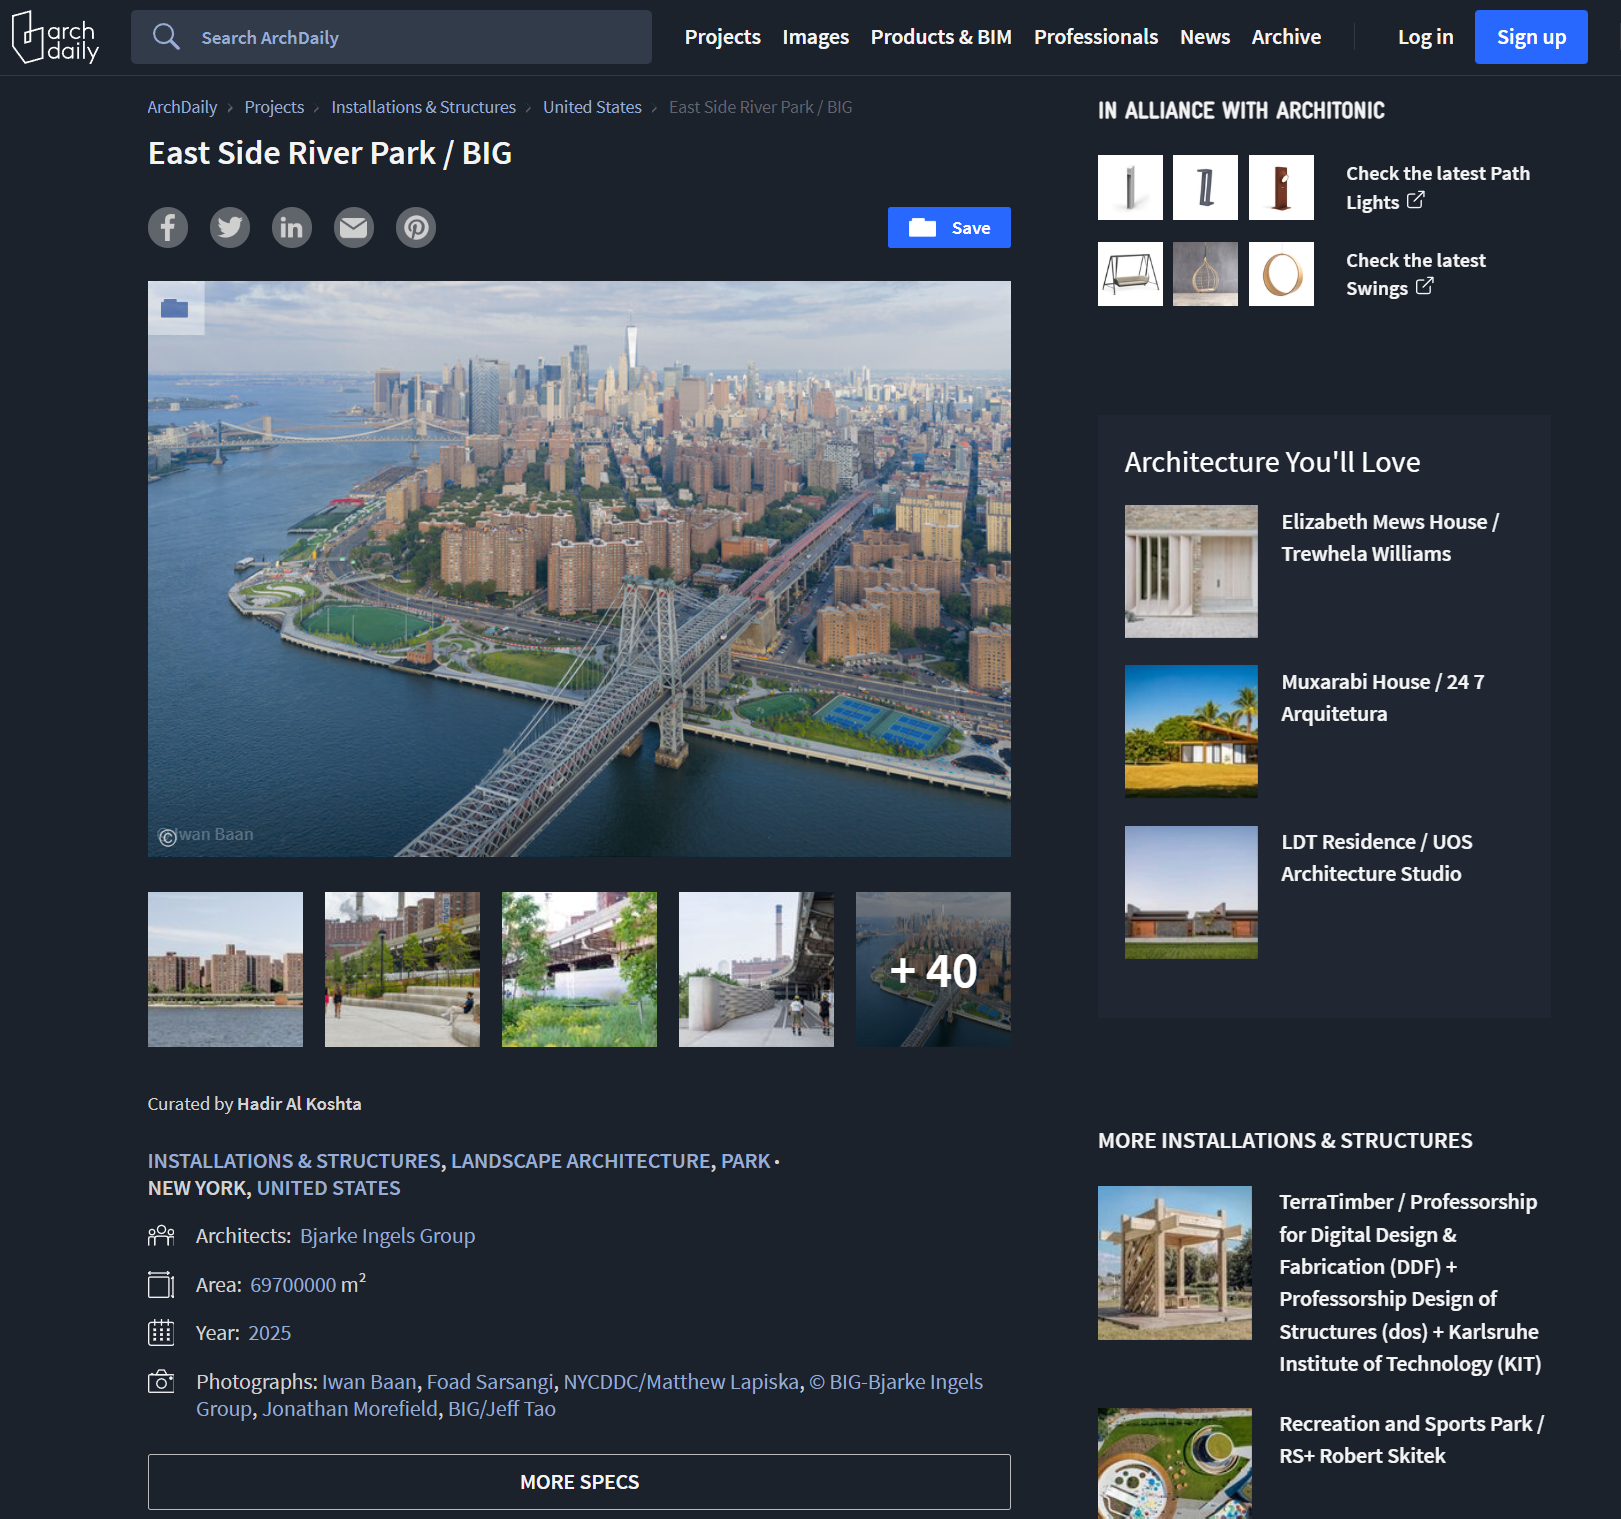Open Elizabeth Mews House article
The height and width of the screenshot is (1519, 1621).
click(1390, 538)
